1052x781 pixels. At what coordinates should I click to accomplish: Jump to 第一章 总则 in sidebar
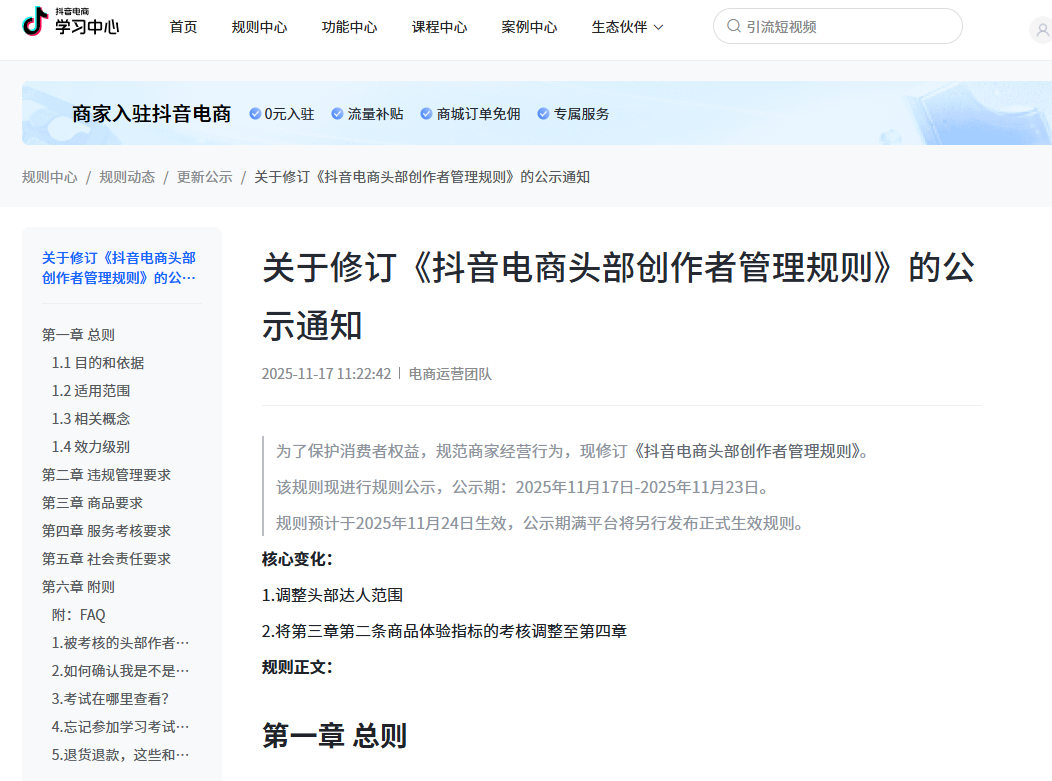click(78, 335)
